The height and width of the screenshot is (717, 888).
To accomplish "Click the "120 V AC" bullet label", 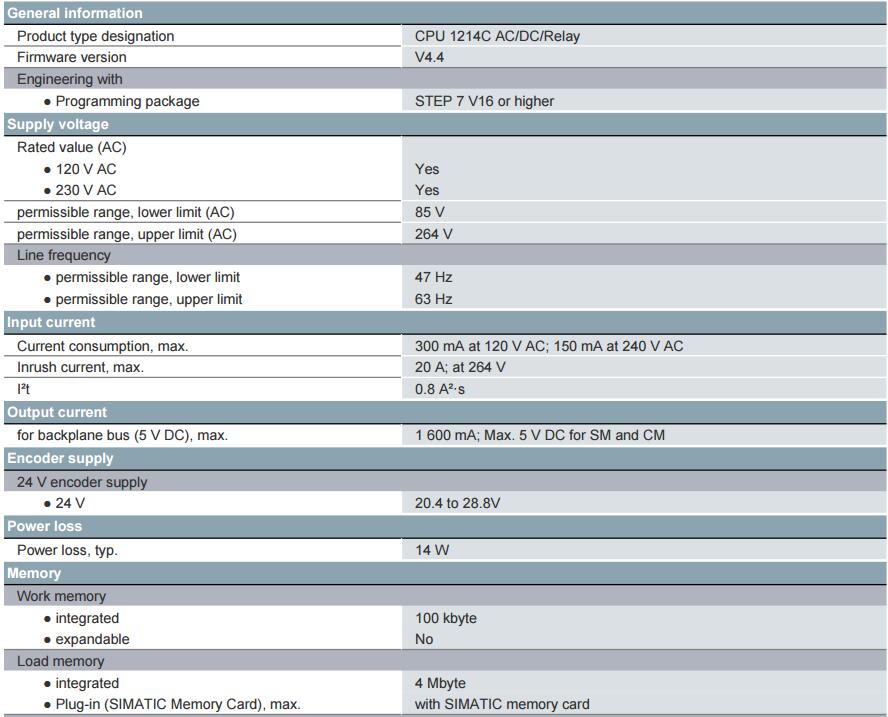I will click(86, 169).
